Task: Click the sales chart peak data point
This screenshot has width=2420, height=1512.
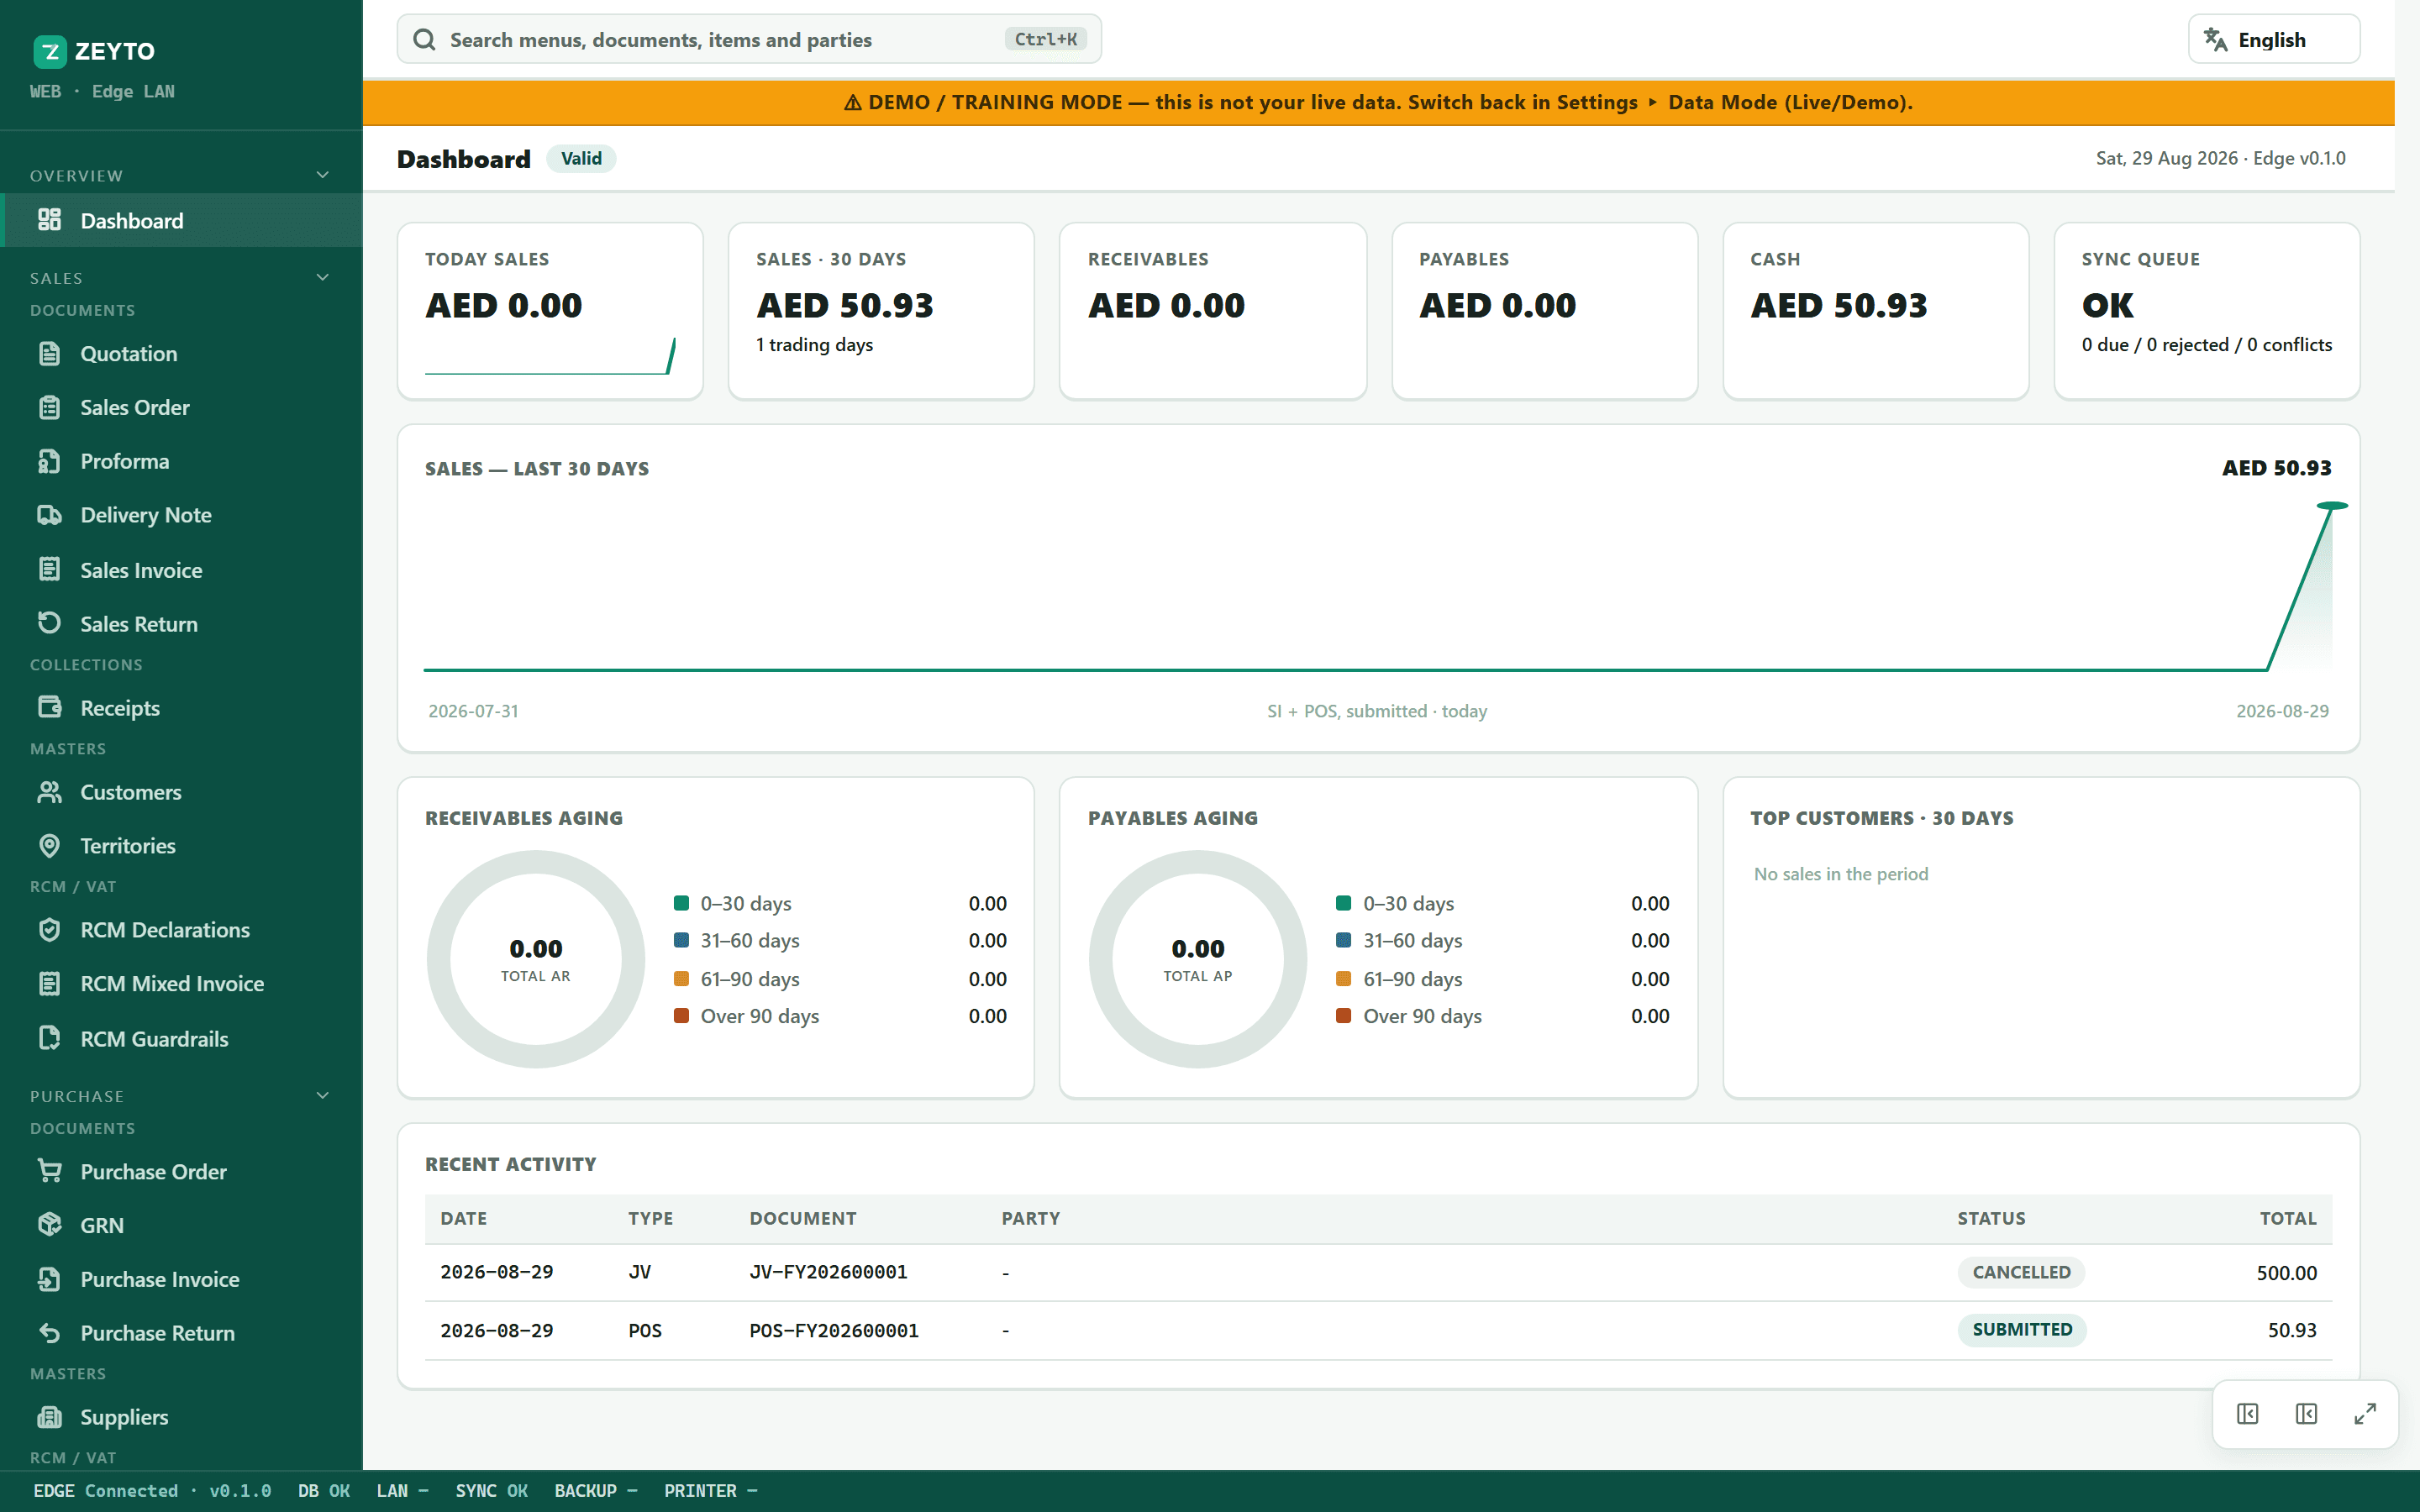Action: [x=2332, y=506]
